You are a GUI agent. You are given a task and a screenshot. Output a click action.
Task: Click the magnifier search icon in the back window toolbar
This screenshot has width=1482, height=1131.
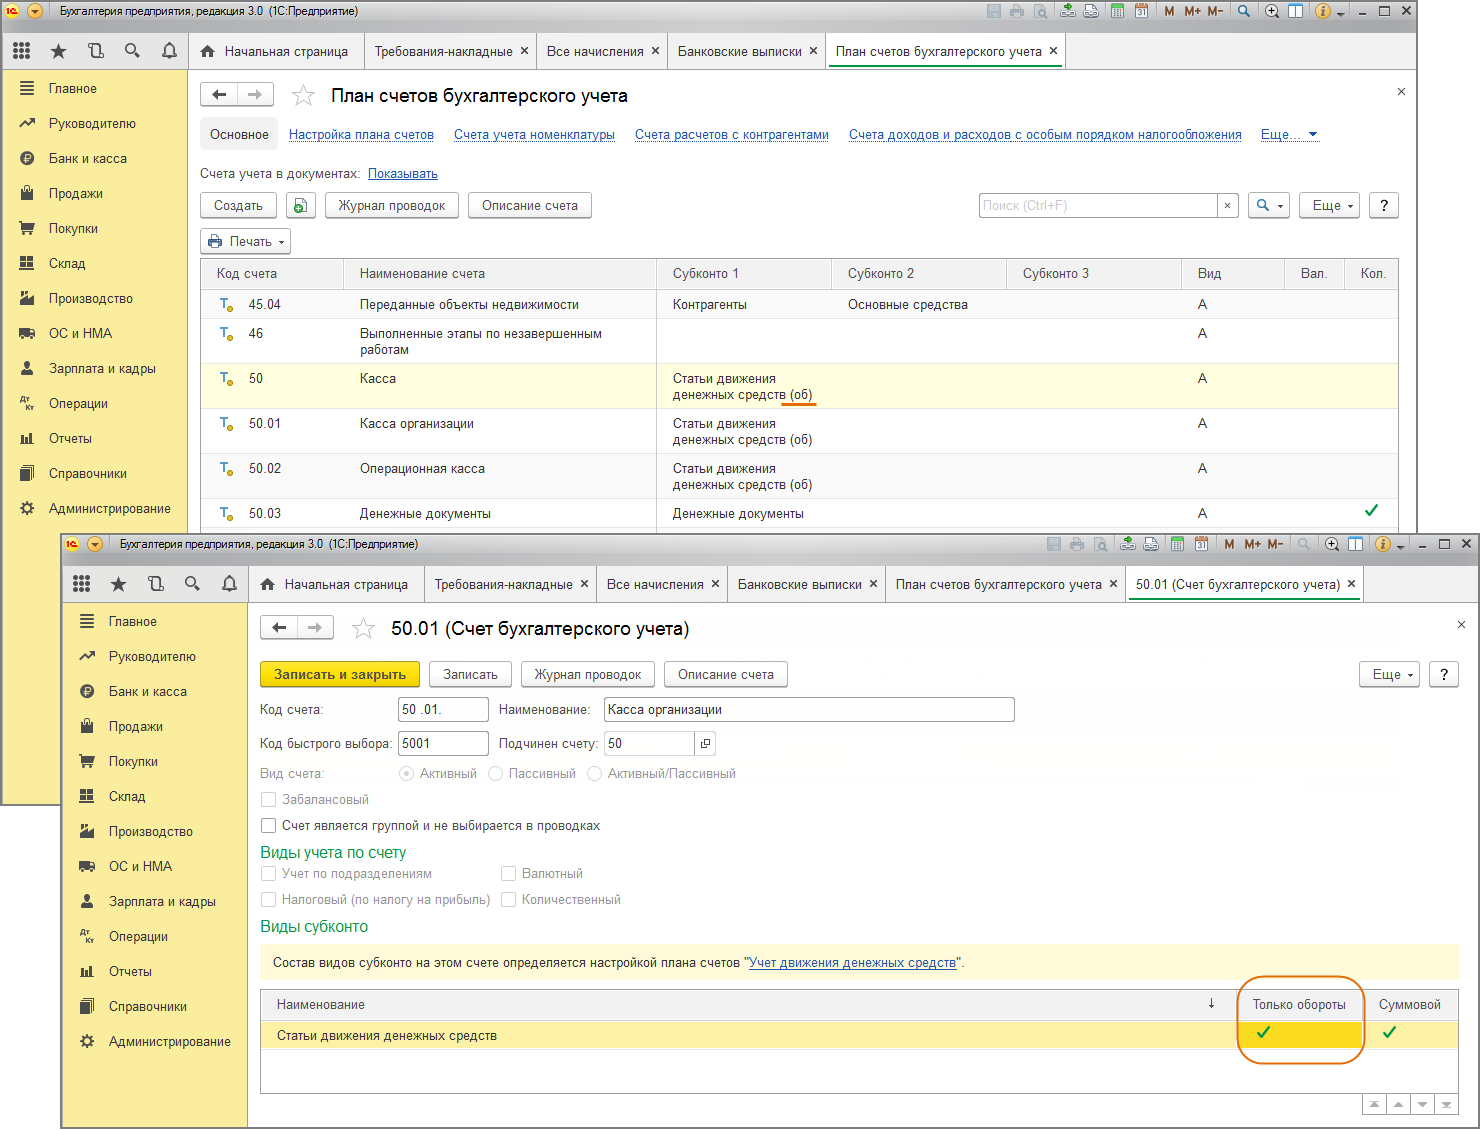click(x=132, y=51)
